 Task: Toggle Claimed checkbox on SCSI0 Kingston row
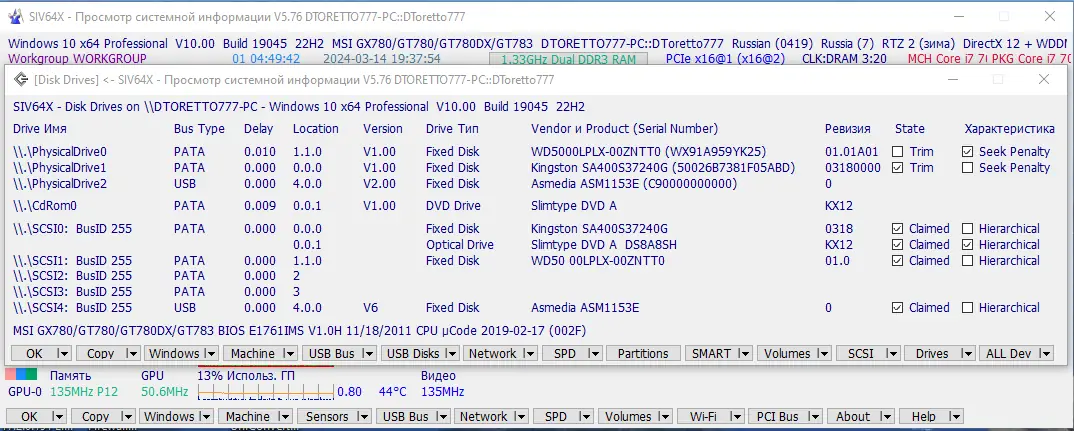coord(898,229)
